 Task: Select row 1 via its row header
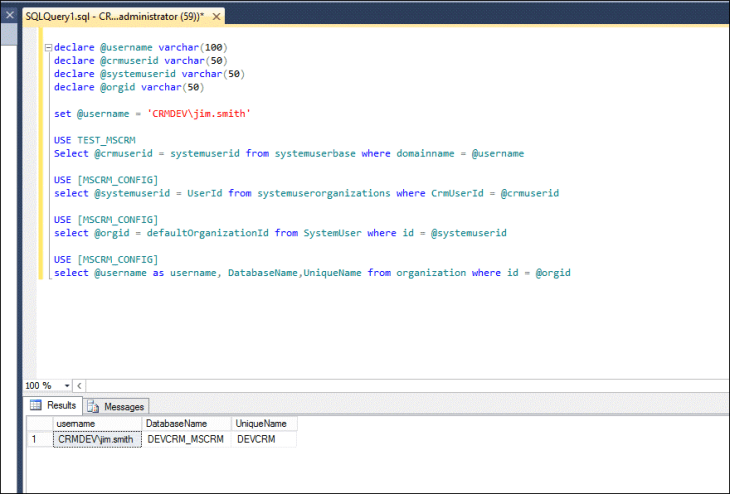coord(38,439)
